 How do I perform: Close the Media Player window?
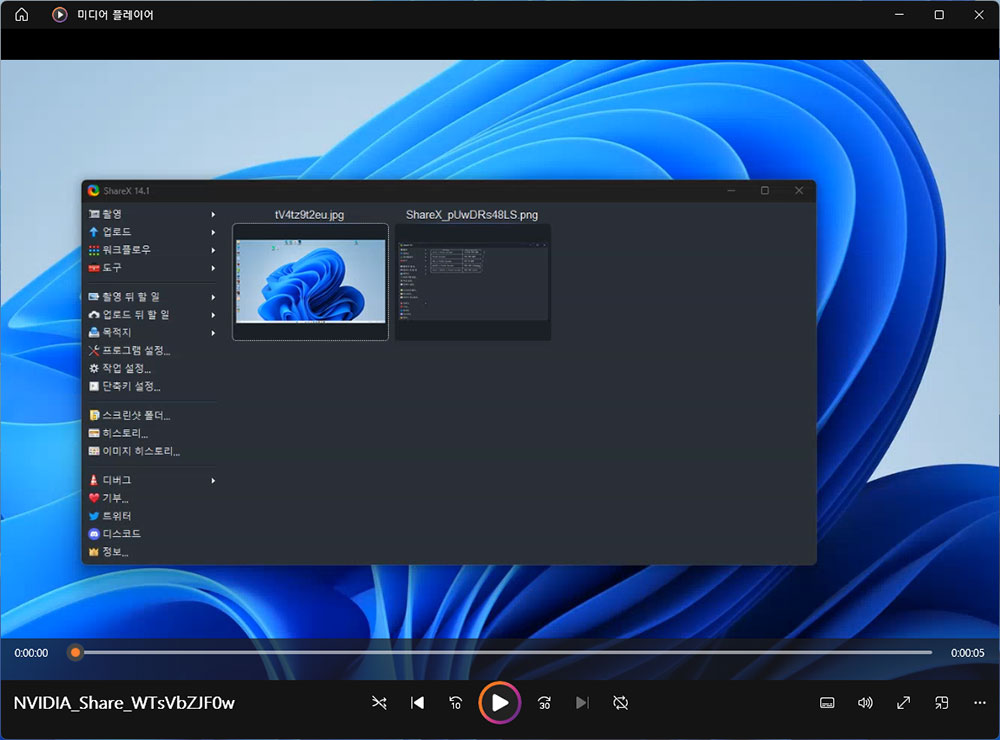(979, 15)
